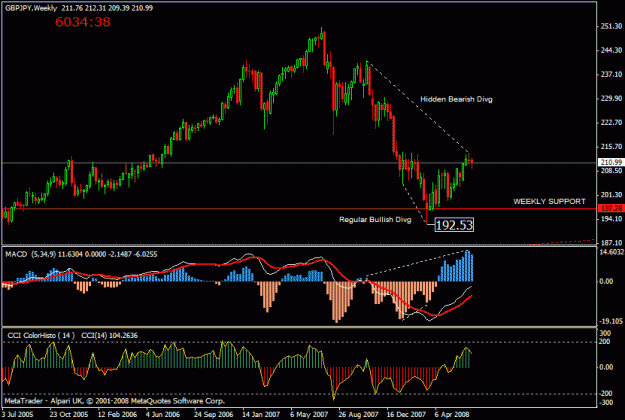Click the 201.30 price axis value
The width and height of the screenshot is (625, 420).
tap(611, 195)
